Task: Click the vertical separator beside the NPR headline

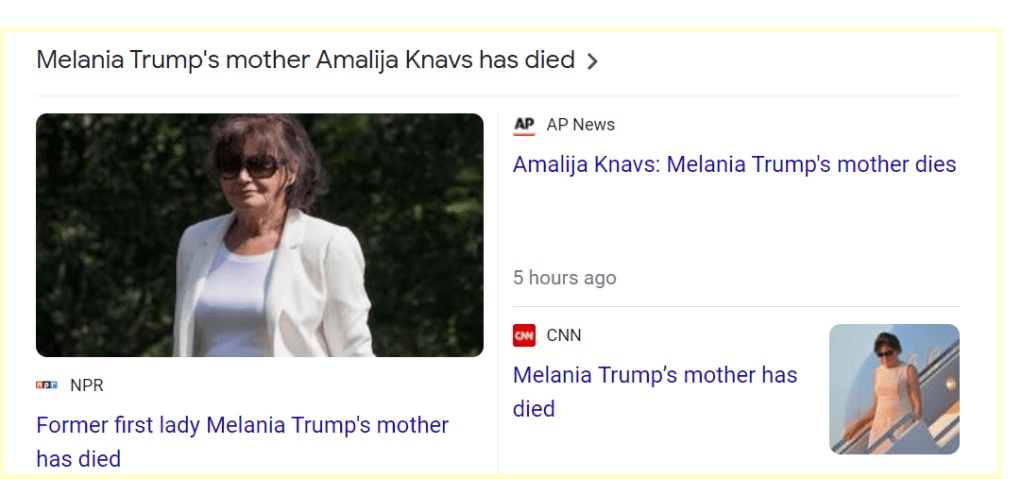Action: (498, 420)
